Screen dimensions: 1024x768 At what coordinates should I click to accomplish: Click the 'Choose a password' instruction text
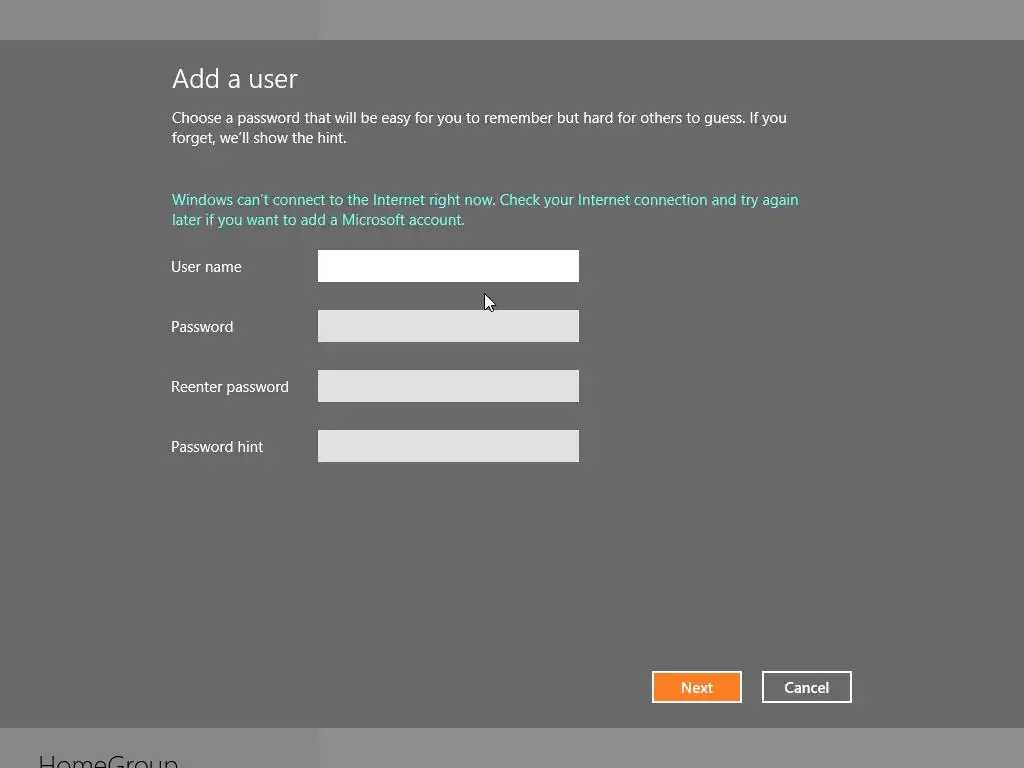pyautogui.click(x=479, y=127)
